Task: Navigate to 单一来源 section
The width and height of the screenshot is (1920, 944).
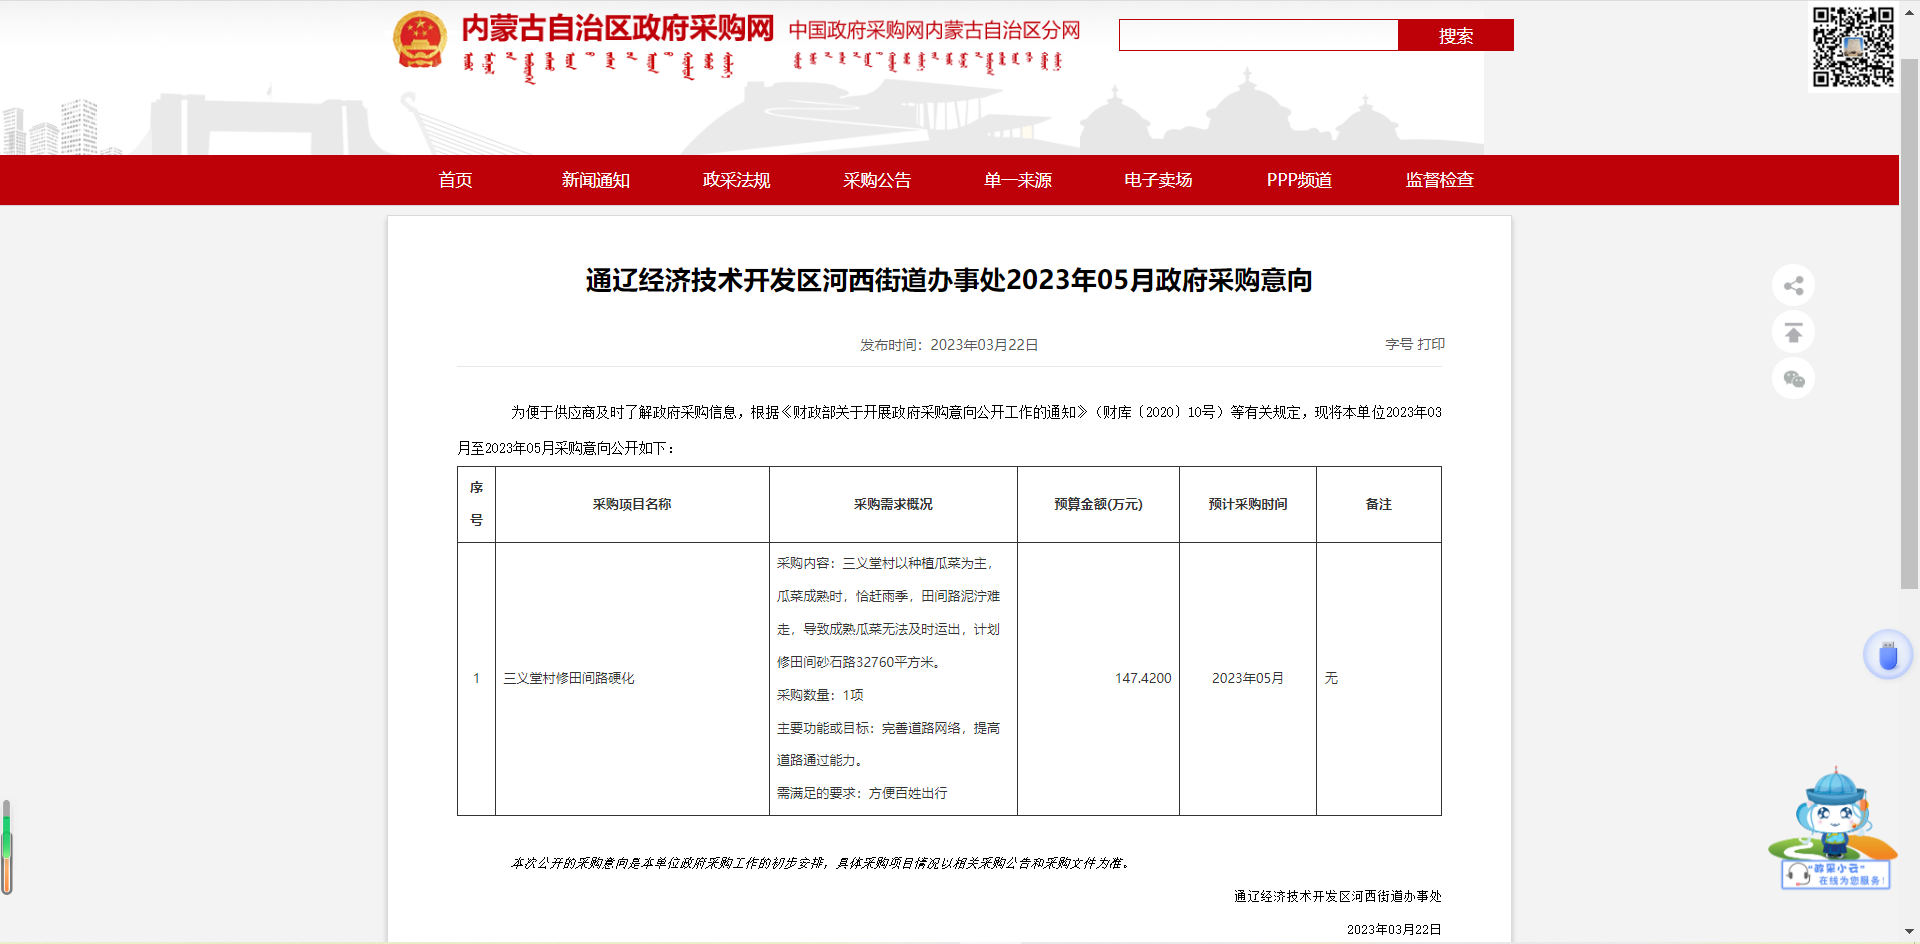Action: click(x=1018, y=180)
